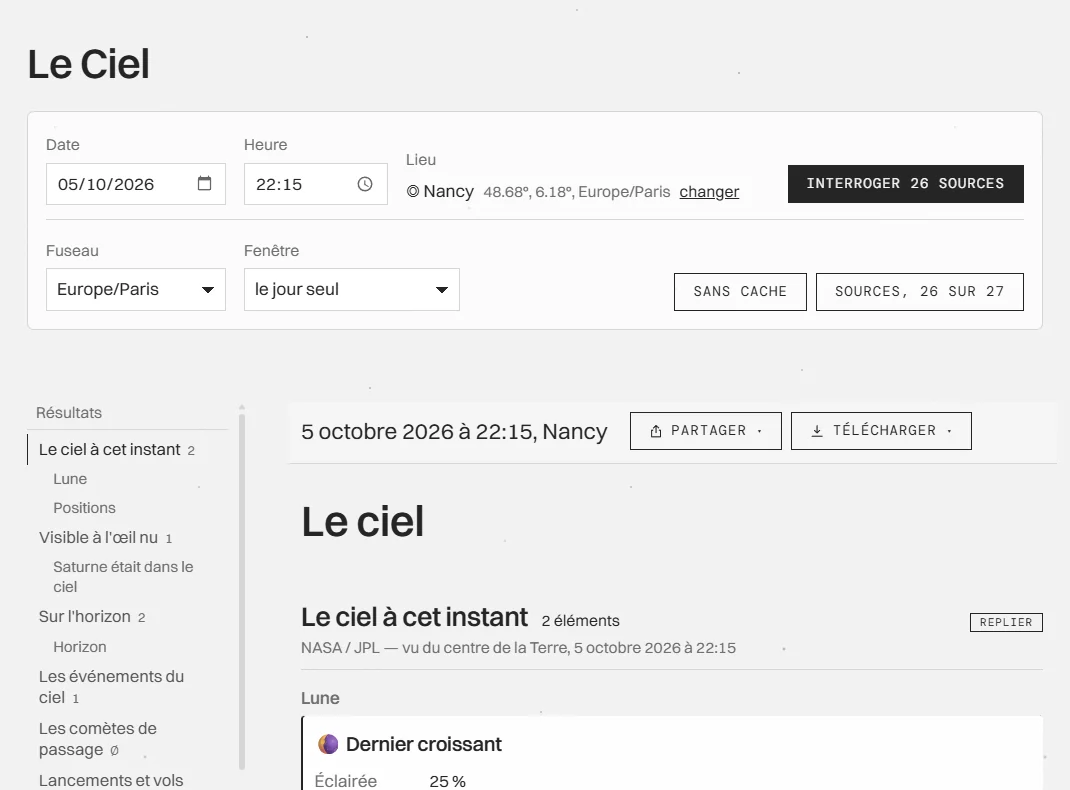1070x790 pixels.
Task: Open the calendar picker icon in Date field
Action: 204,184
